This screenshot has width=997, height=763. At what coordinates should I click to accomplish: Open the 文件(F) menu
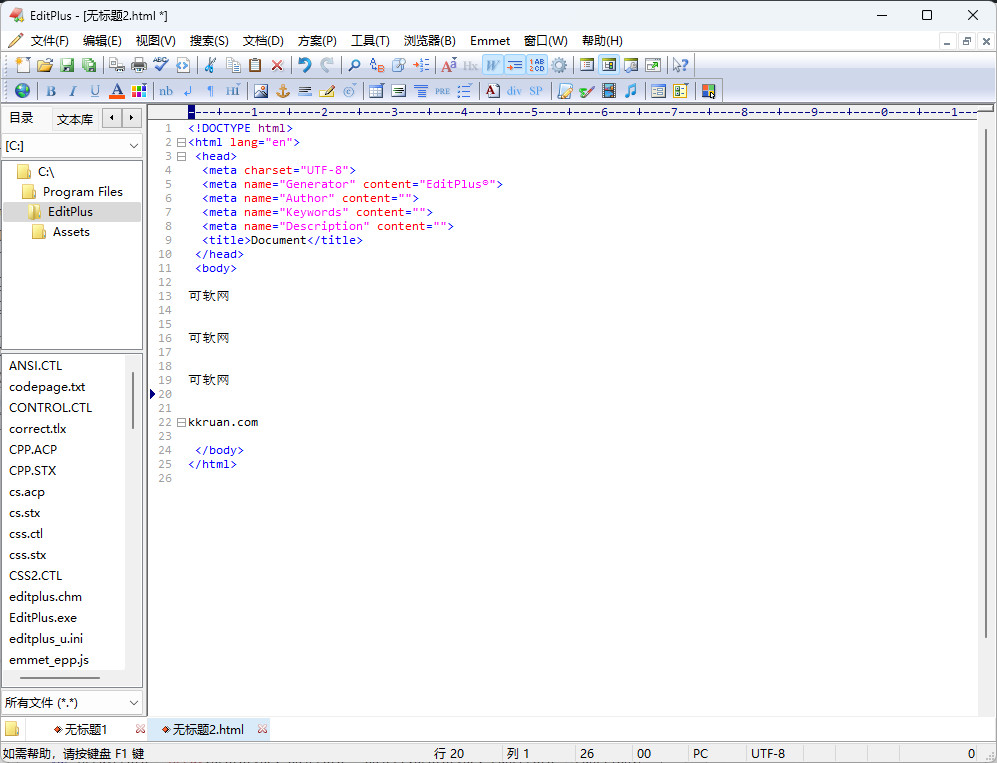click(50, 41)
